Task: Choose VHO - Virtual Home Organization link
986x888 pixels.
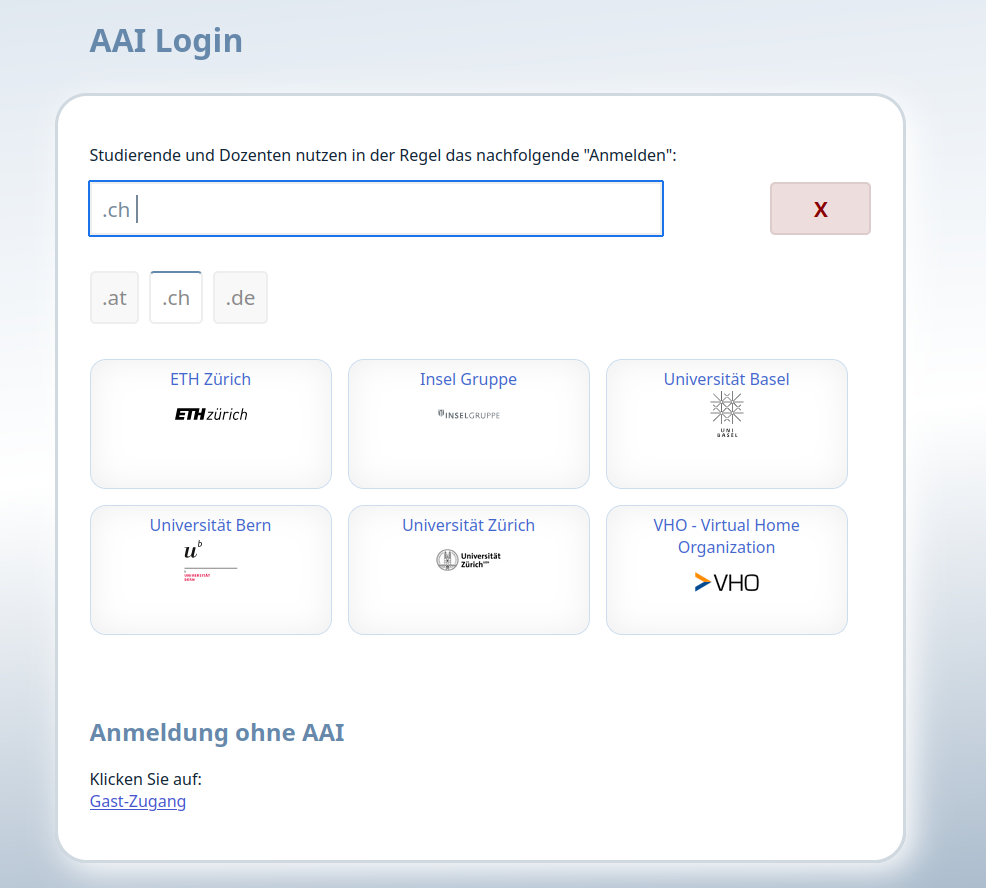Action: click(x=727, y=536)
